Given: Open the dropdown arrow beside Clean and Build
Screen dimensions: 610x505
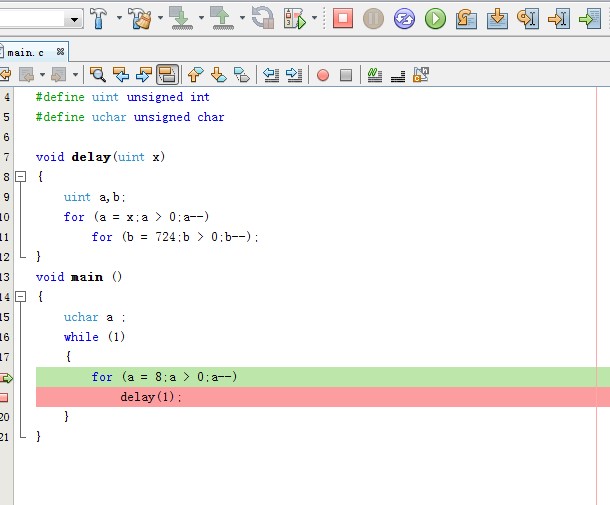Looking at the screenshot, I should (x=160, y=18).
